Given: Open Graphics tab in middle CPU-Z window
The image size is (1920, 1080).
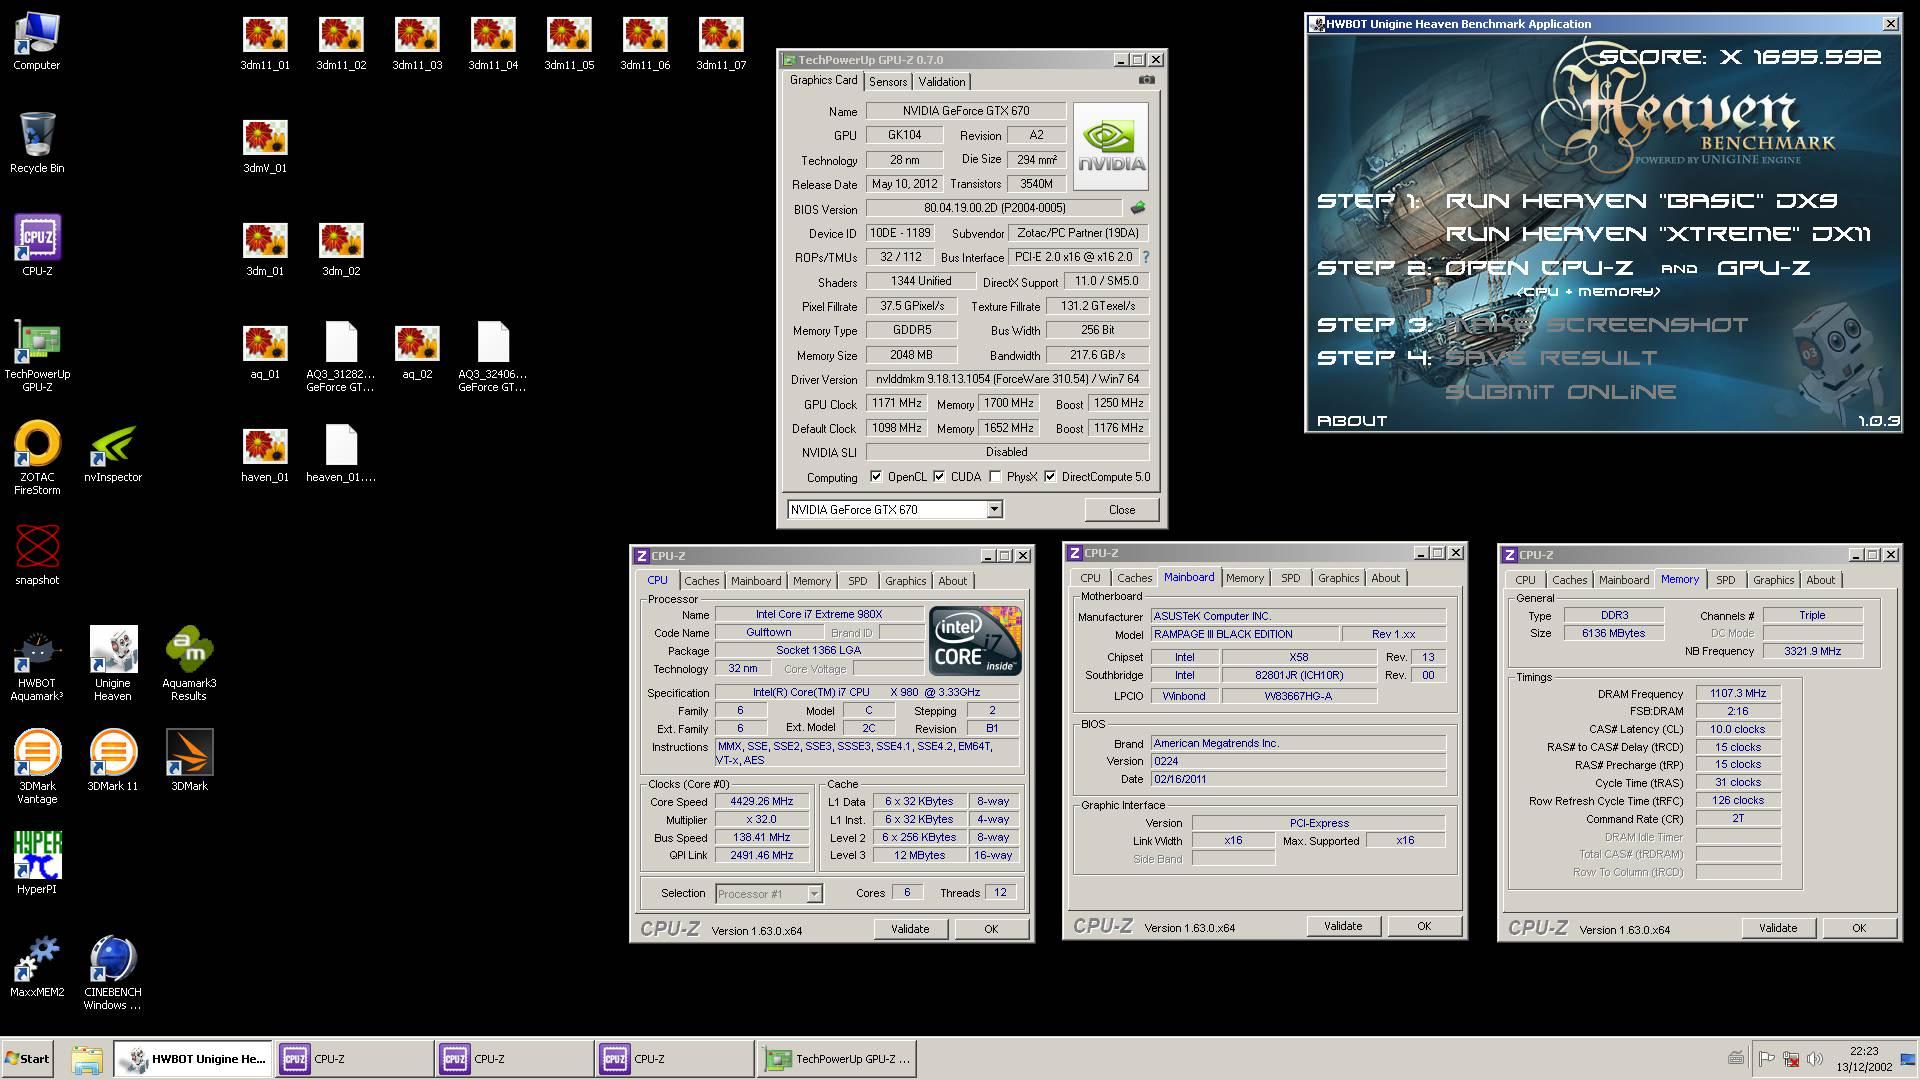Looking at the screenshot, I should point(1338,578).
